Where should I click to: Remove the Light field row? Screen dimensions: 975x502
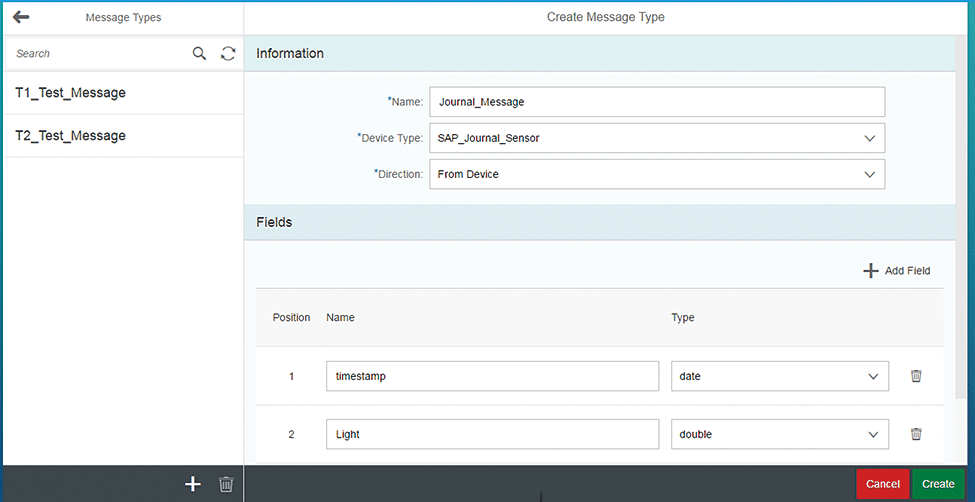point(915,434)
